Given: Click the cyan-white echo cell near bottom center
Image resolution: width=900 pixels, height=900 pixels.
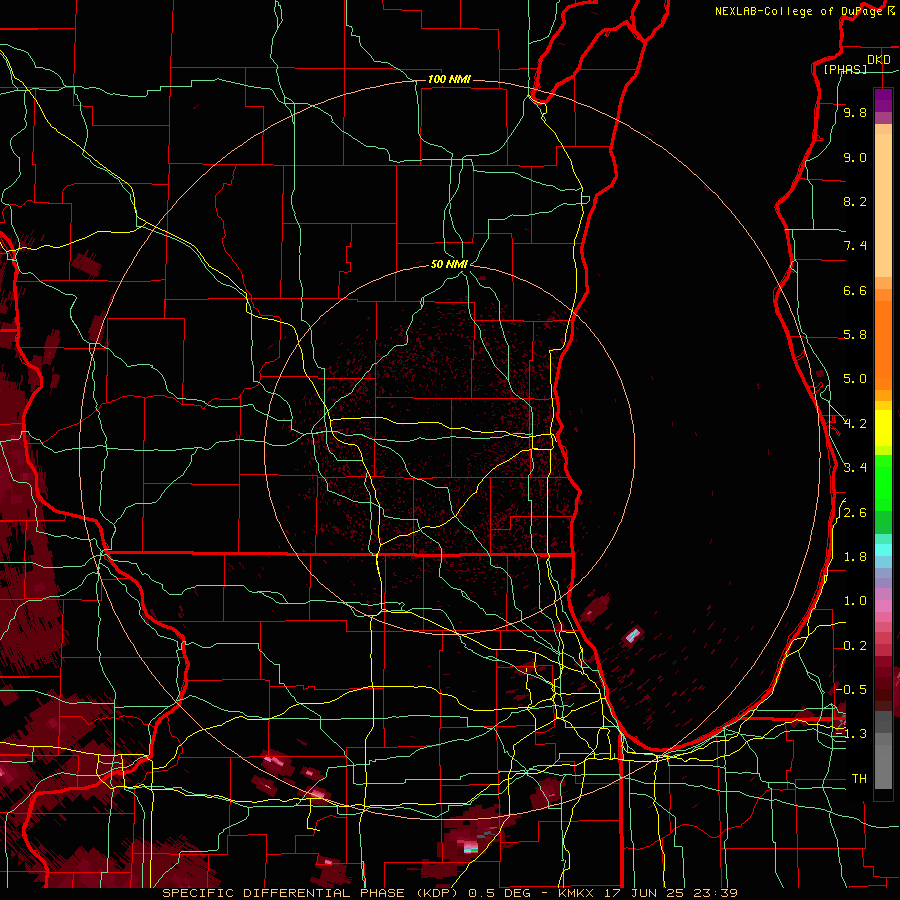Looking at the screenshot, I should click(x=470, y=847).
